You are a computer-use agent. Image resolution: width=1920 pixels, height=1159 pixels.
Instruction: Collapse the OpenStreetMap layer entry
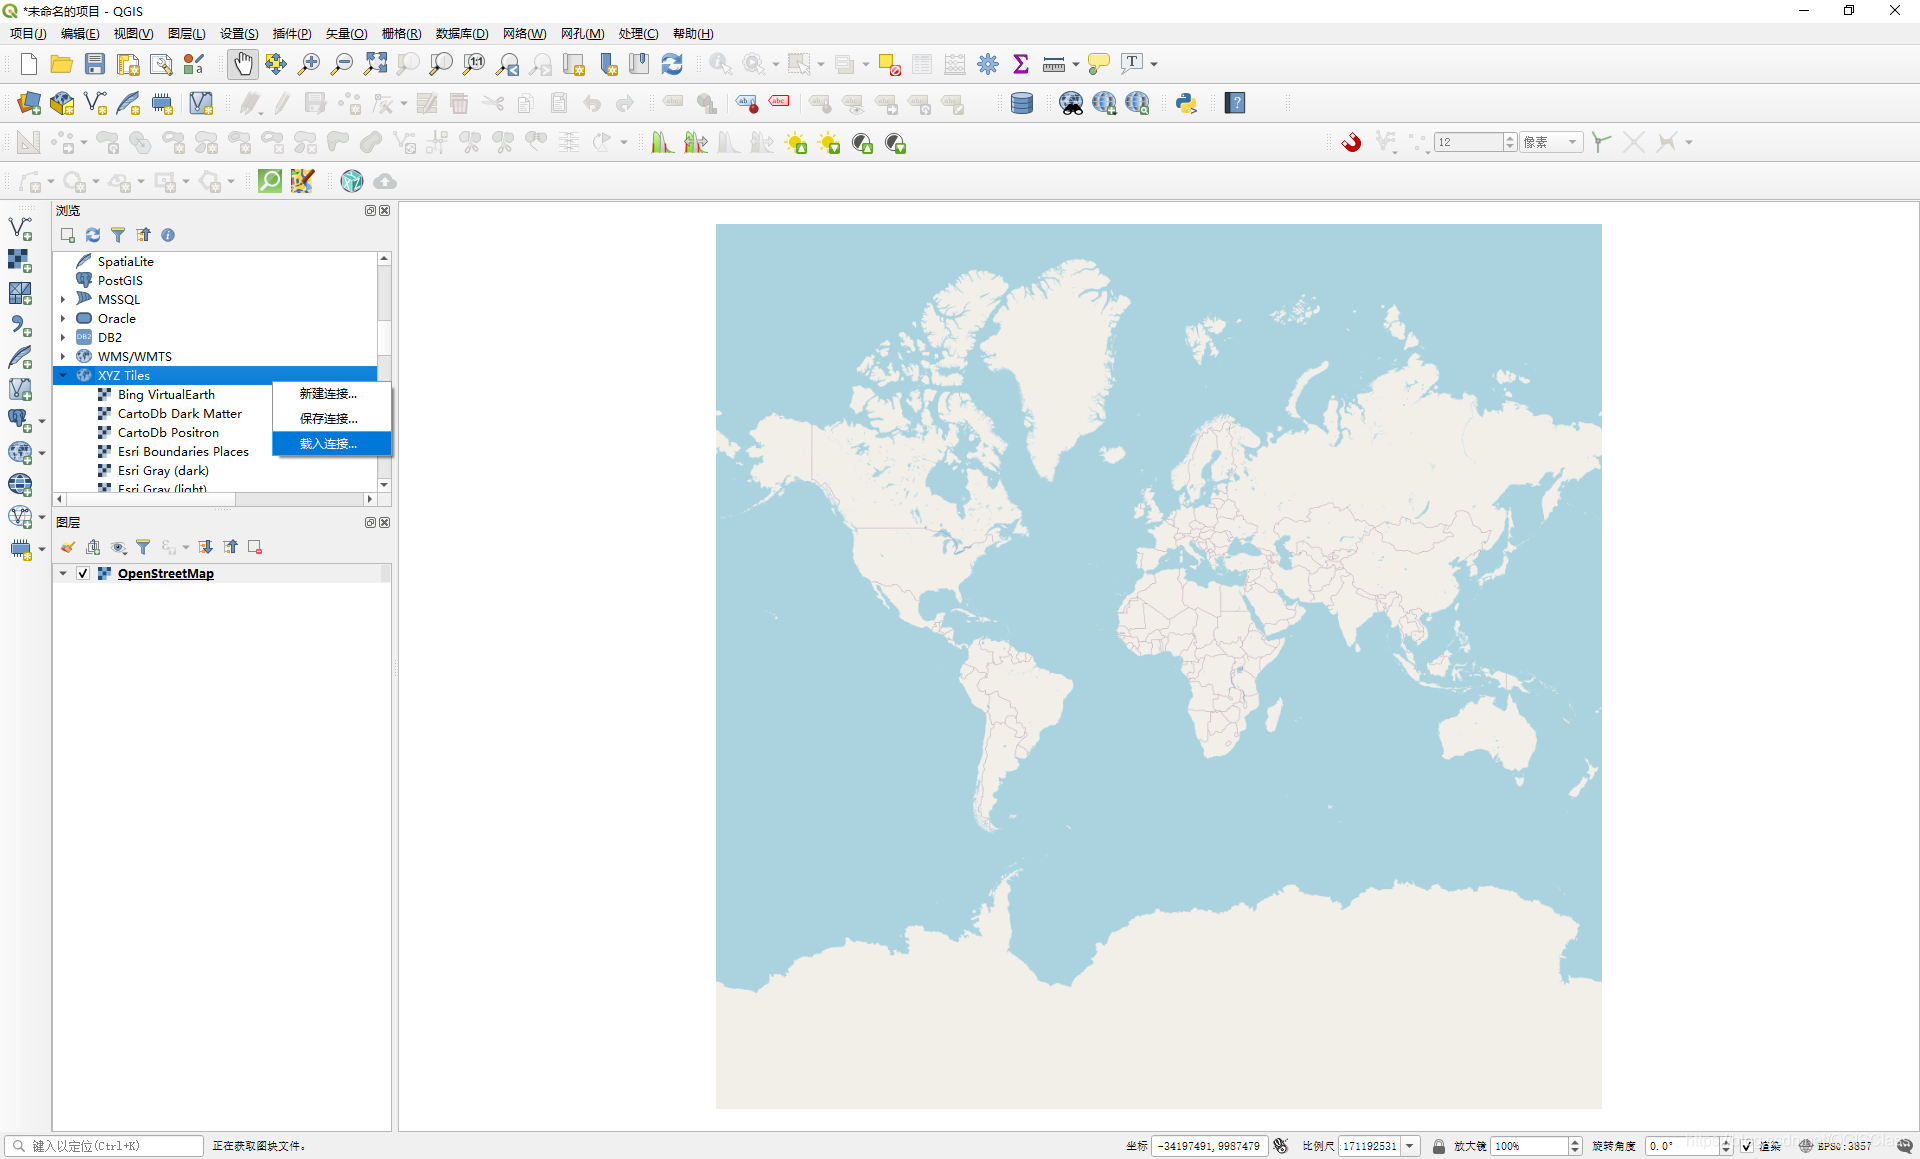[x=63, y=573]
